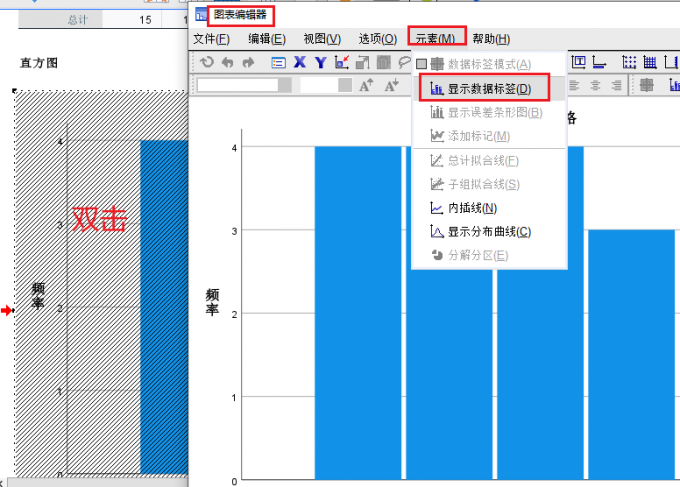This screenshot has height=487, width=680.
Task: Open the 帮助(H) menu
Action: [491, 39]
